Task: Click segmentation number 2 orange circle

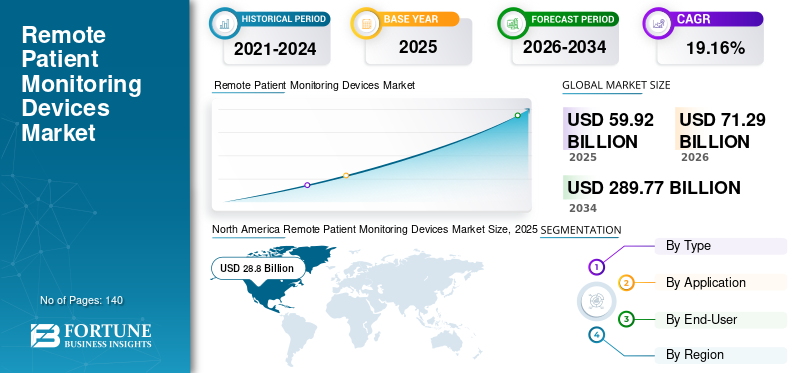Action: (627, 283)
